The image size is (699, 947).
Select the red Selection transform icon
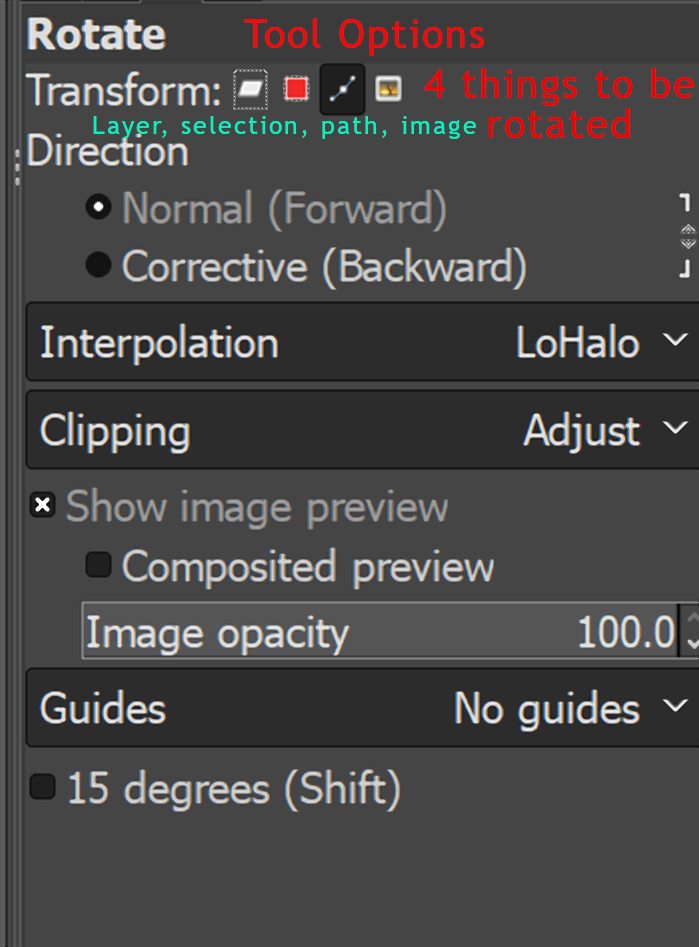pos(296,90)
